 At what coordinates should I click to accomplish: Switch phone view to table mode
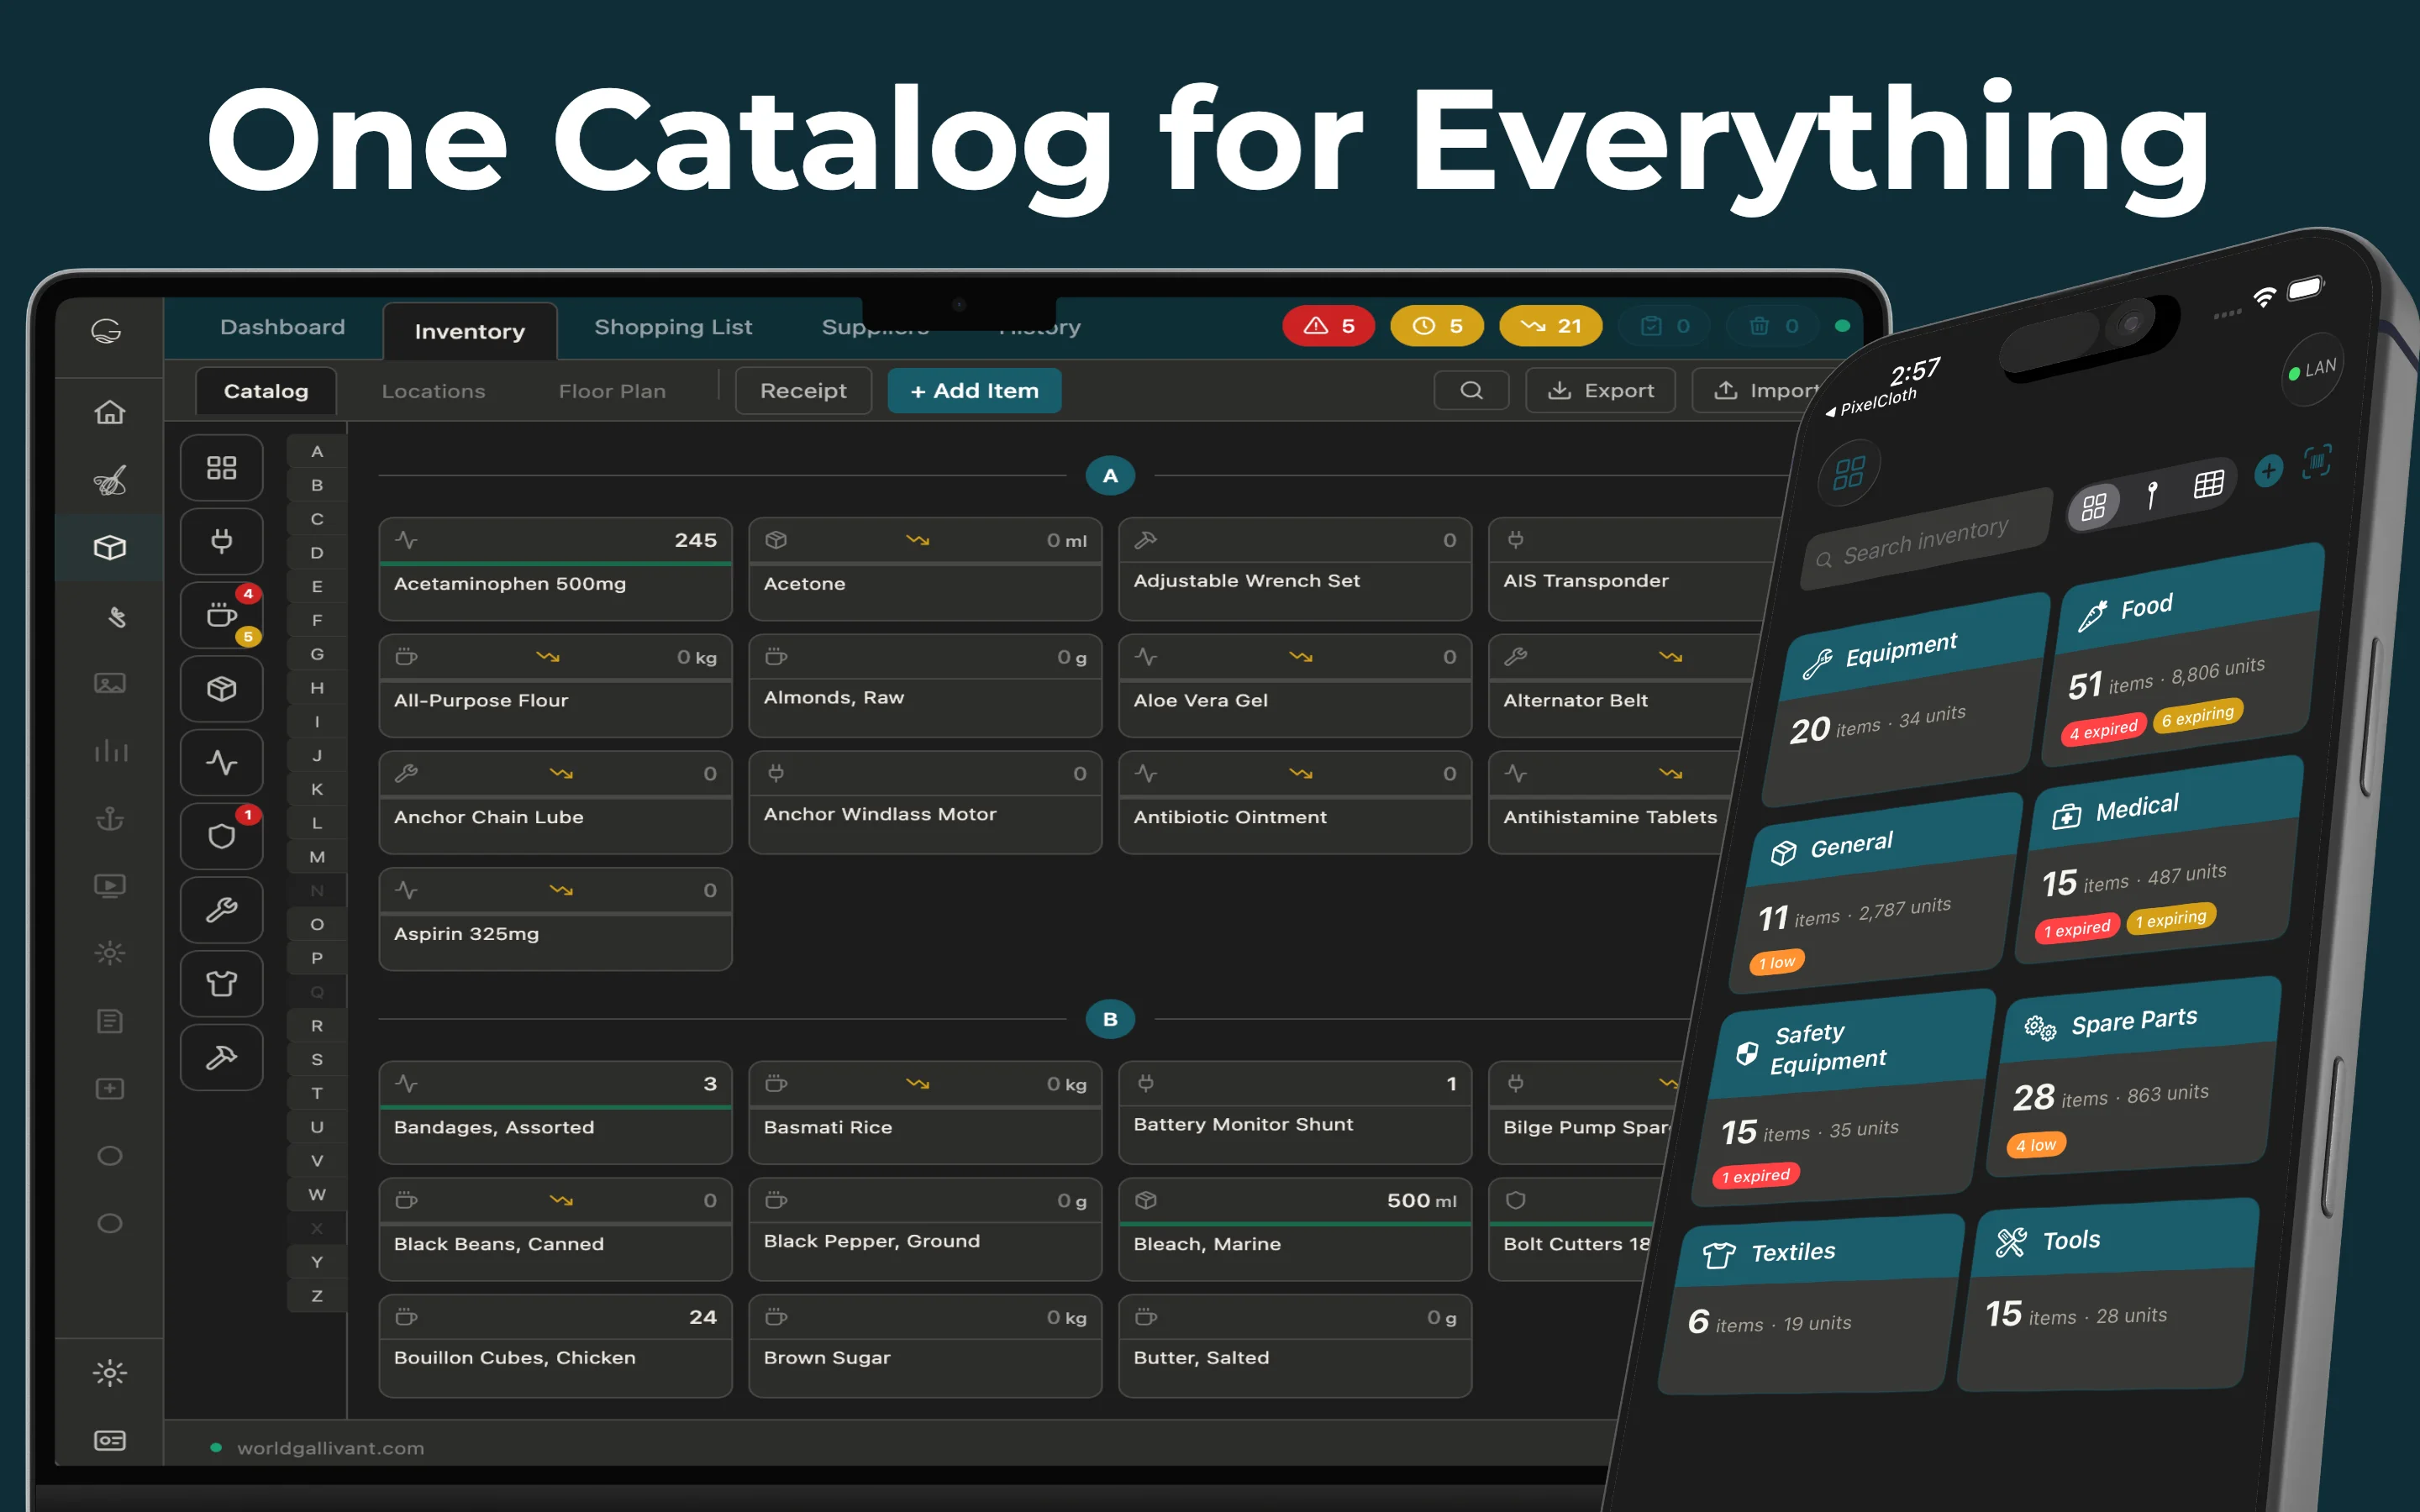pyautogui.click(x=2208, y=485)
